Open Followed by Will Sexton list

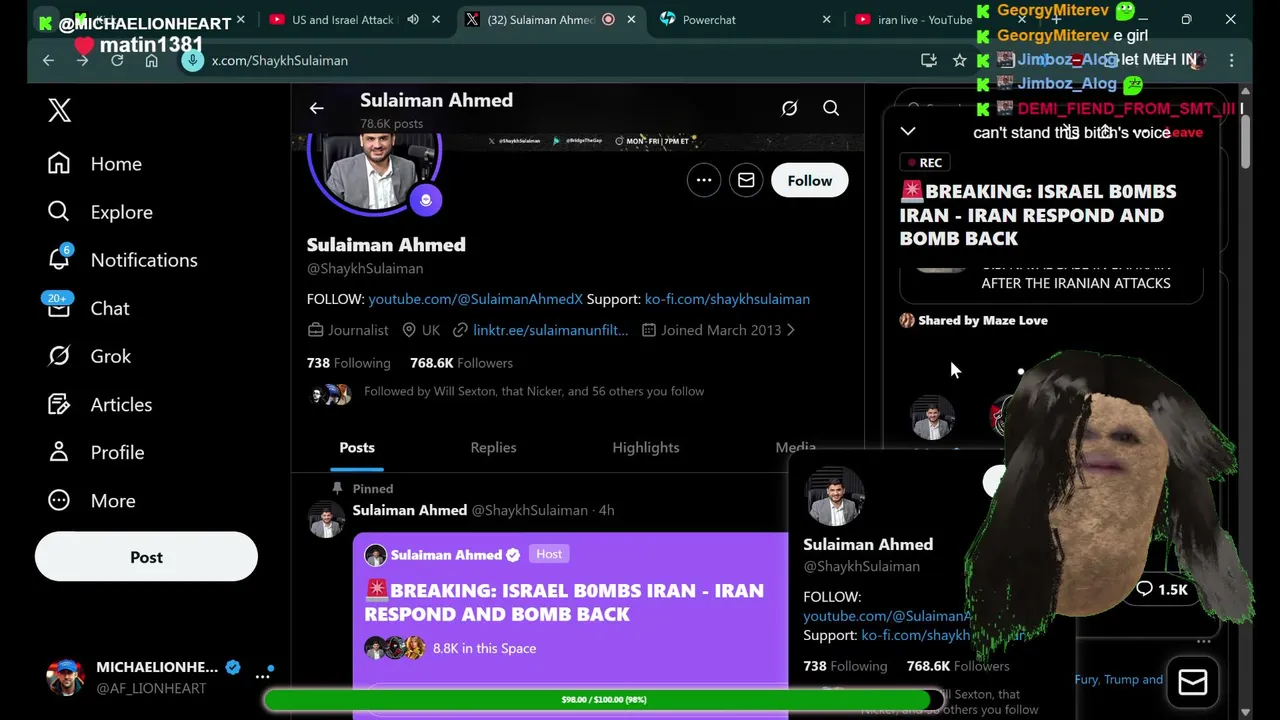point(534,391)
